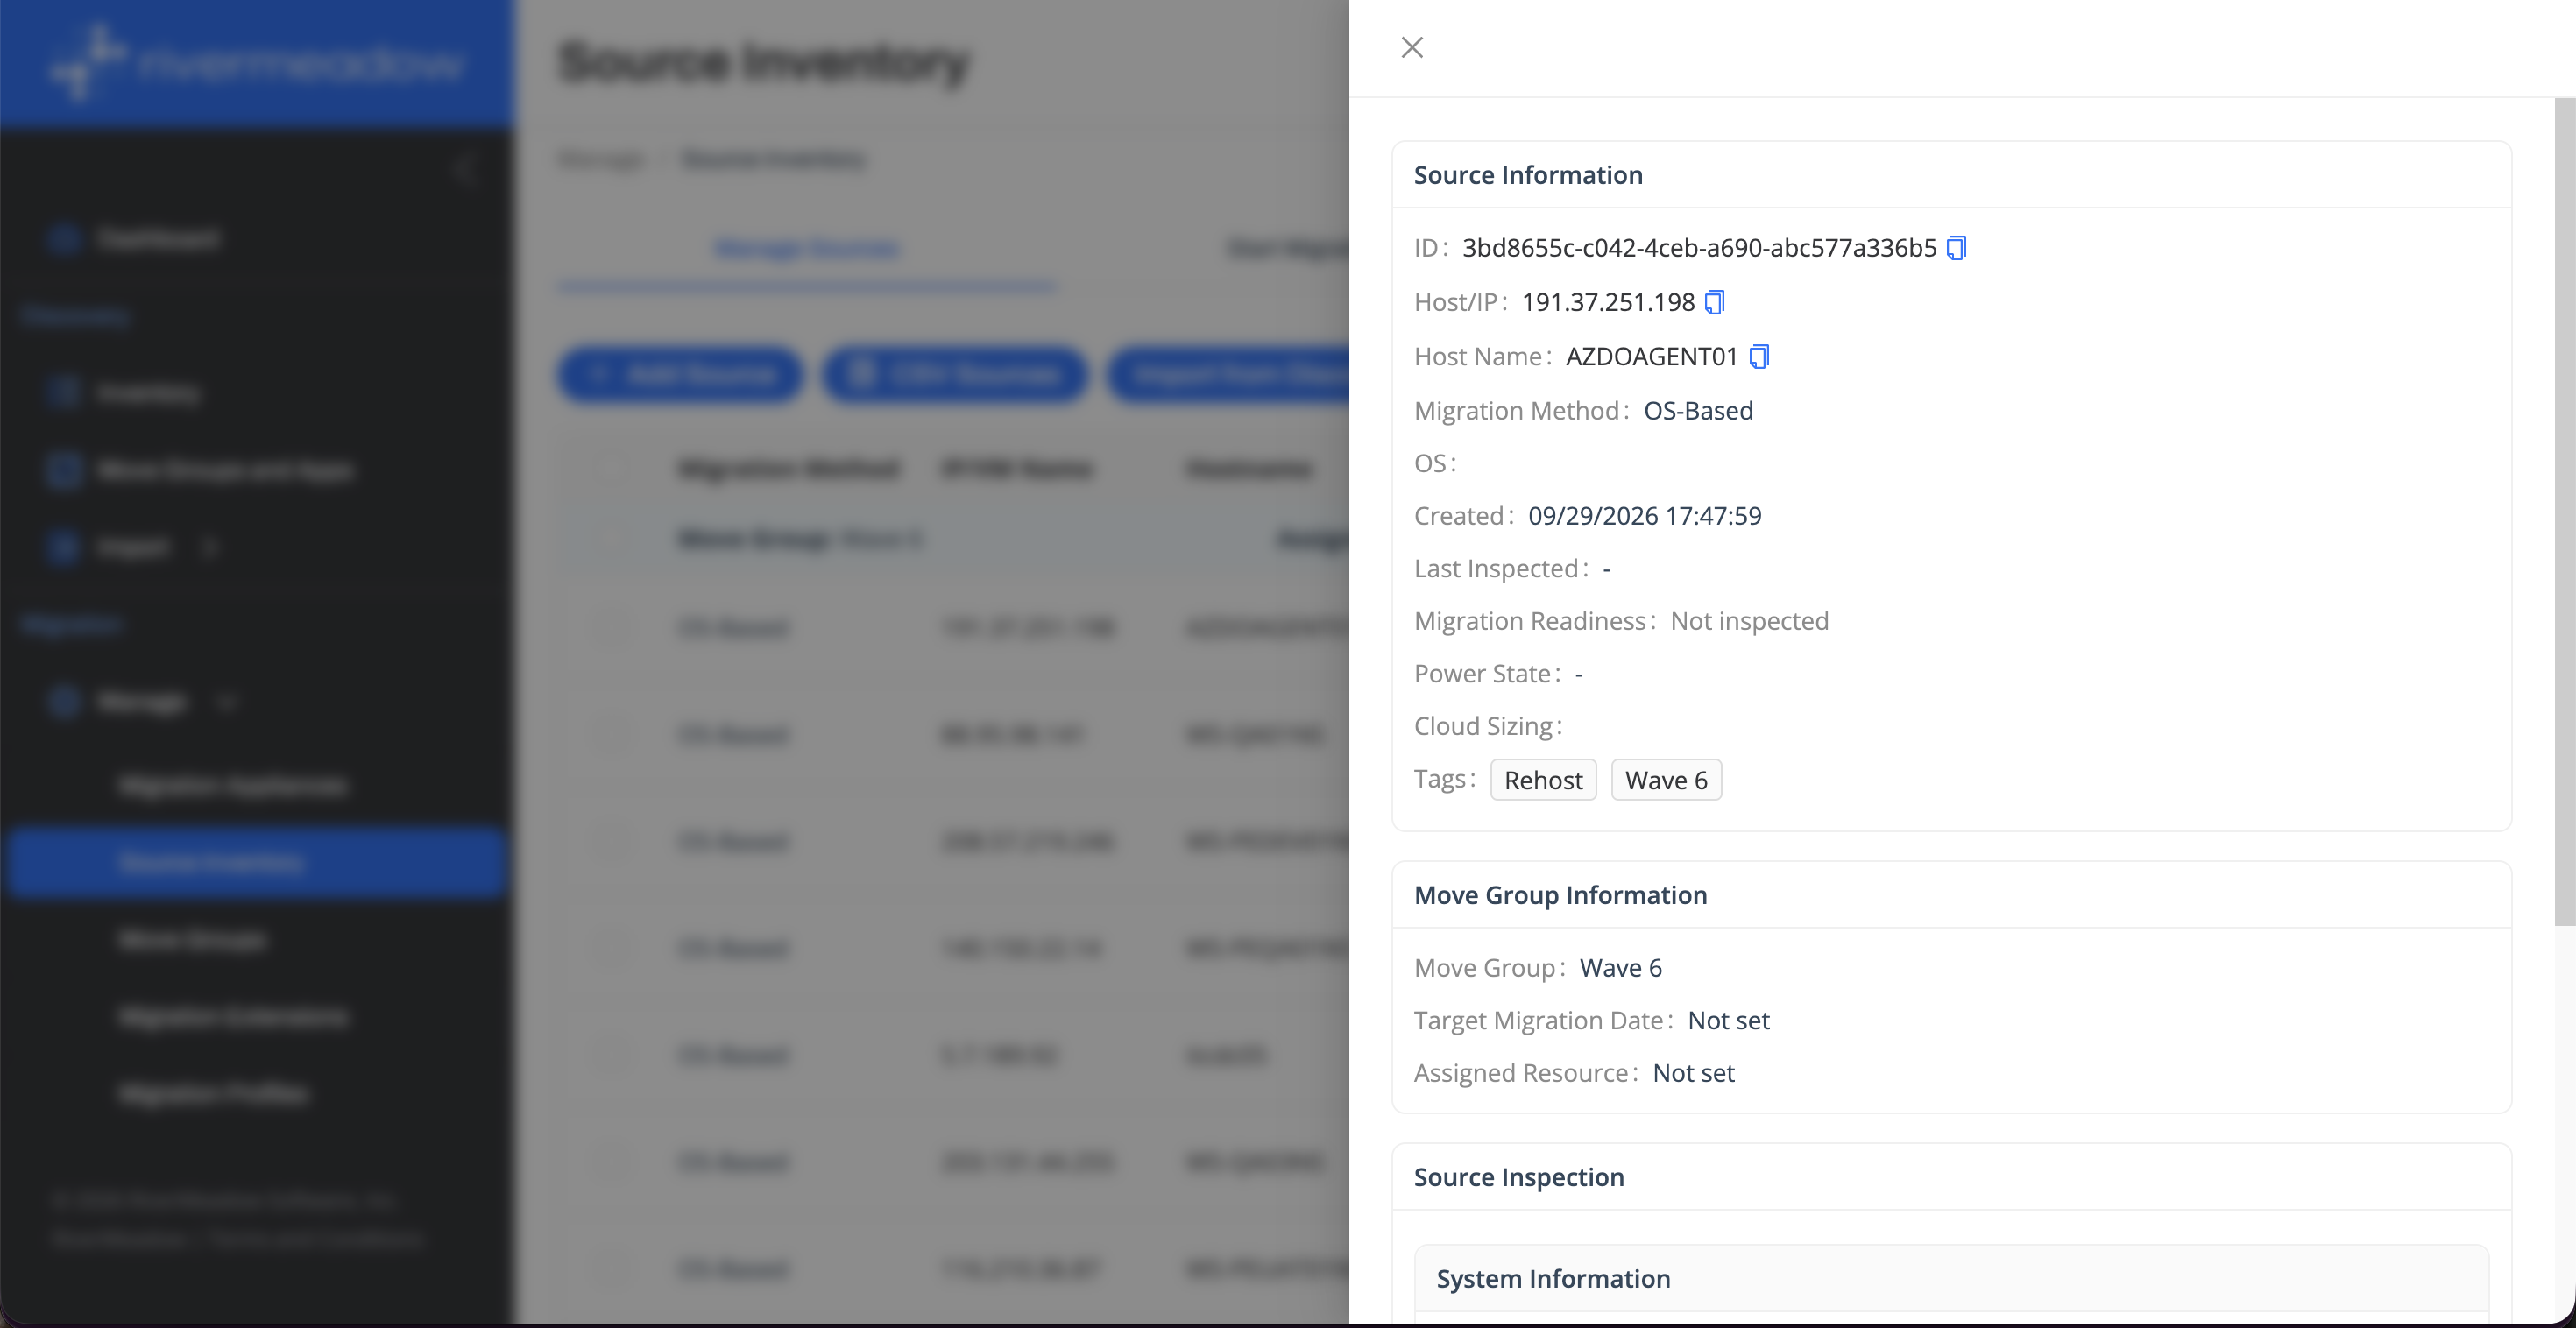This screenshot has width=2576, height=1328.
Task: Click the details panel vertical scrollbar
Action: (2564, 510)
